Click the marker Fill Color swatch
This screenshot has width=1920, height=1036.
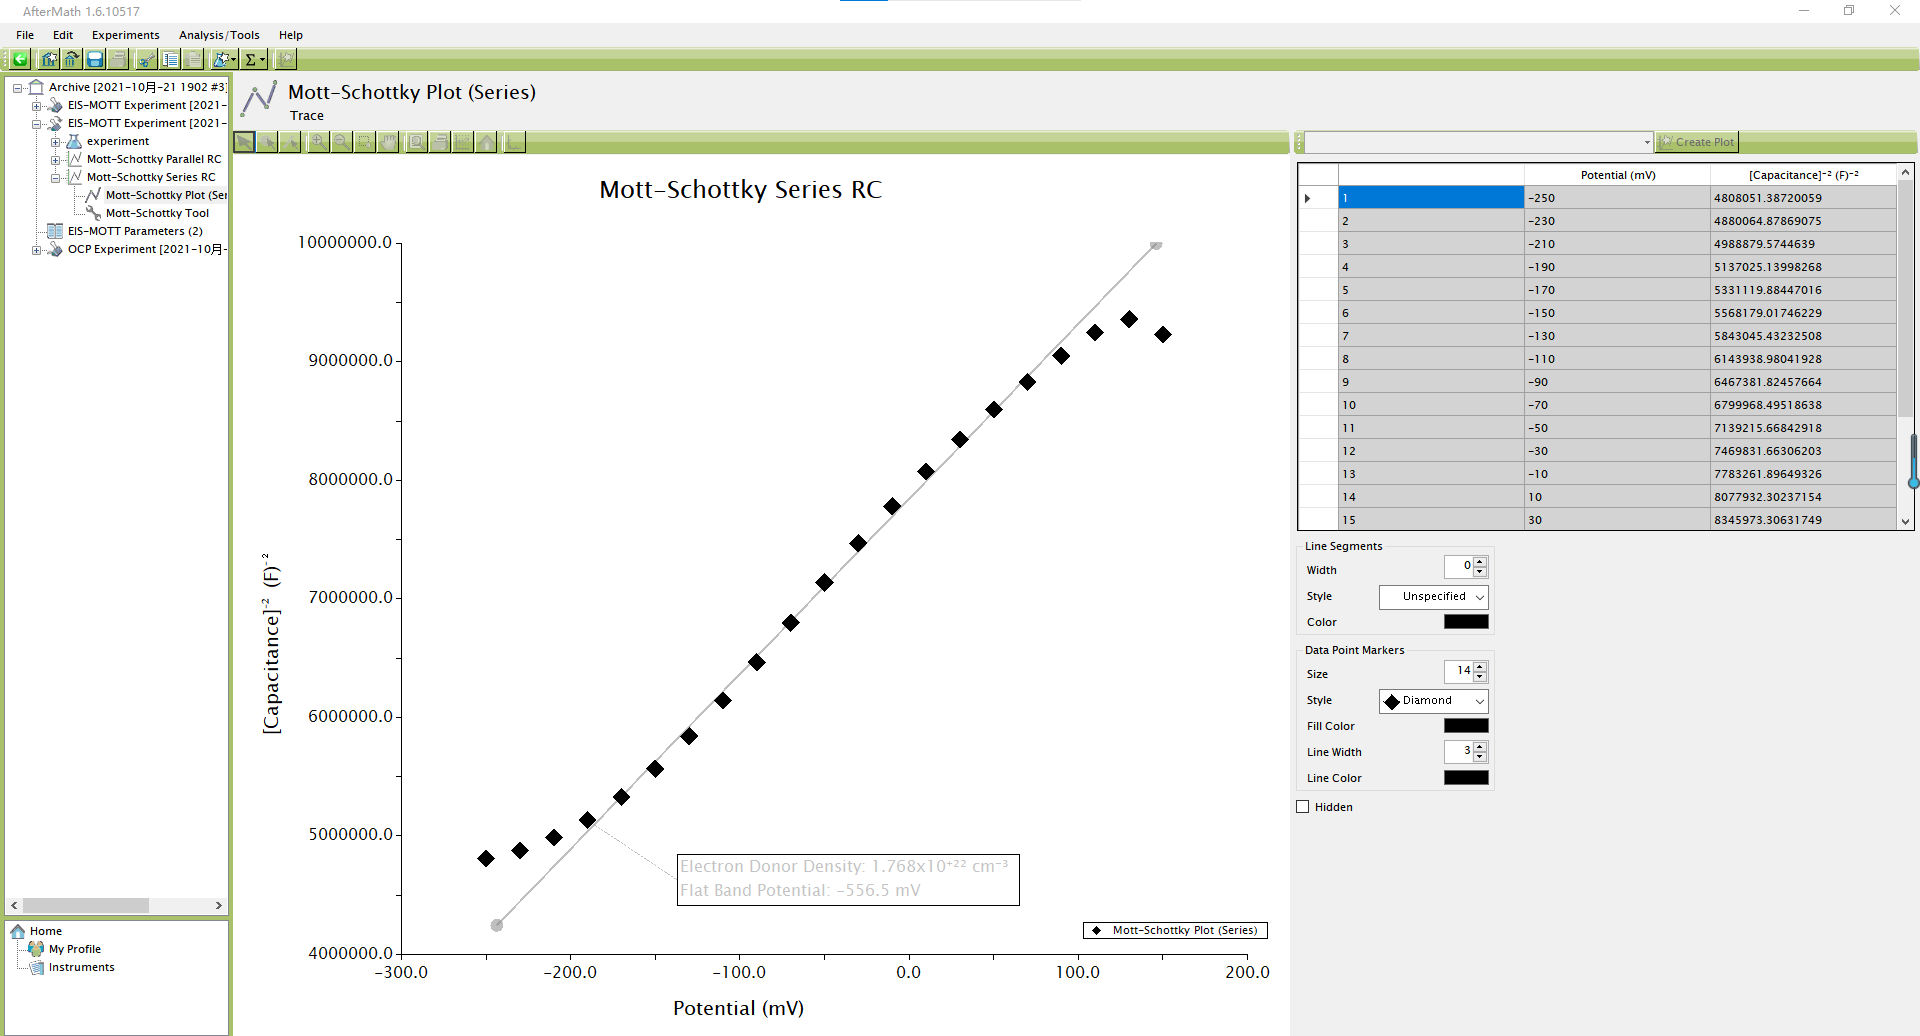pyautogui.click(x=1465, y=726)
